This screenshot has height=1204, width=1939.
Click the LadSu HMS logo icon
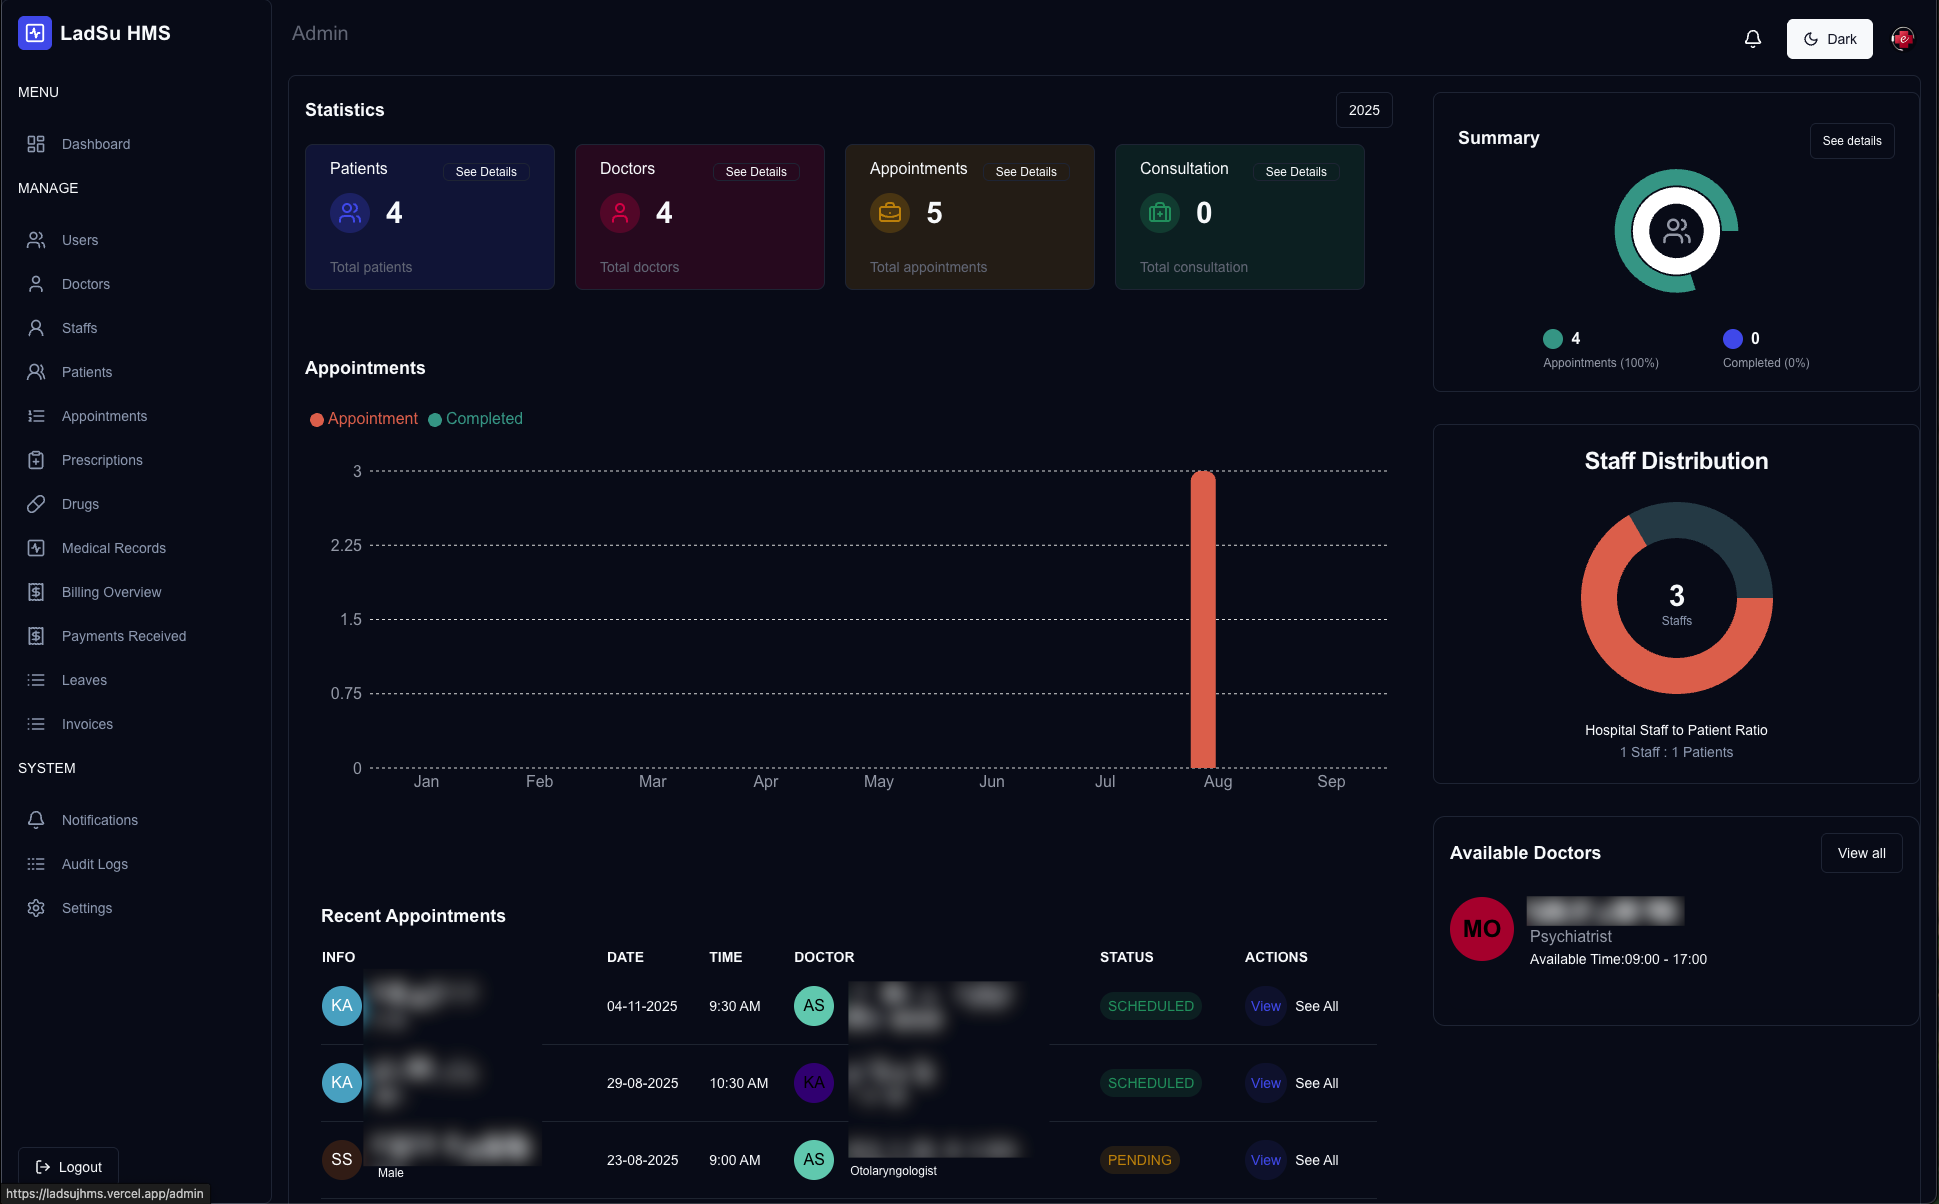35,33
